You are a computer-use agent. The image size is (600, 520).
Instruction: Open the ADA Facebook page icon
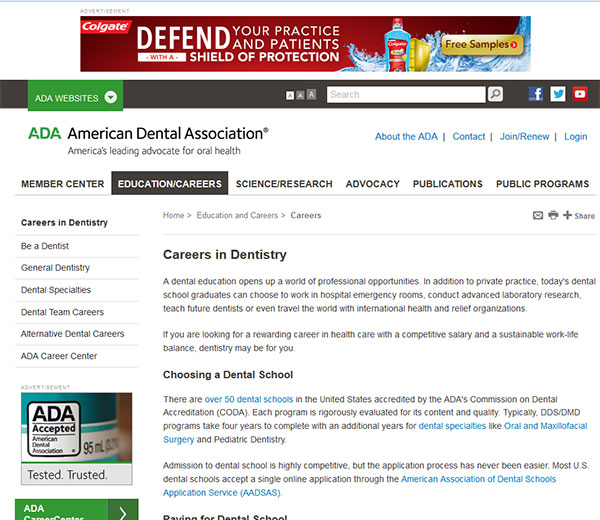pyautogui.click(x=536, y=95)
